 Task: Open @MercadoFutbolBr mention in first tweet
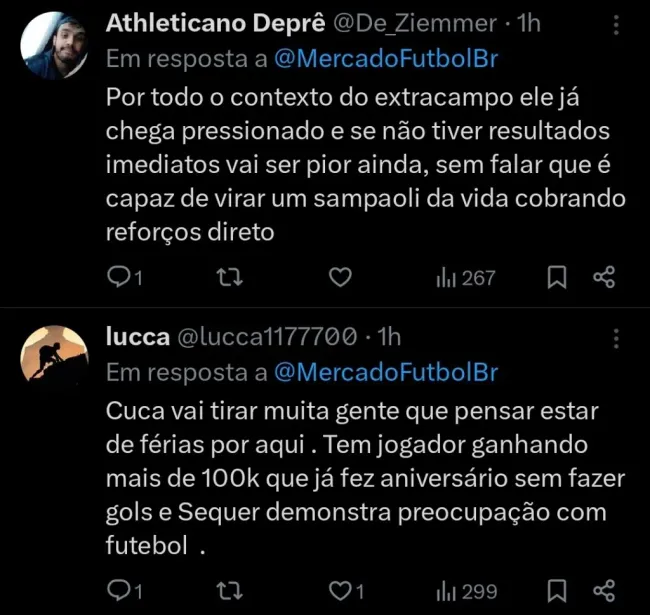385,59
